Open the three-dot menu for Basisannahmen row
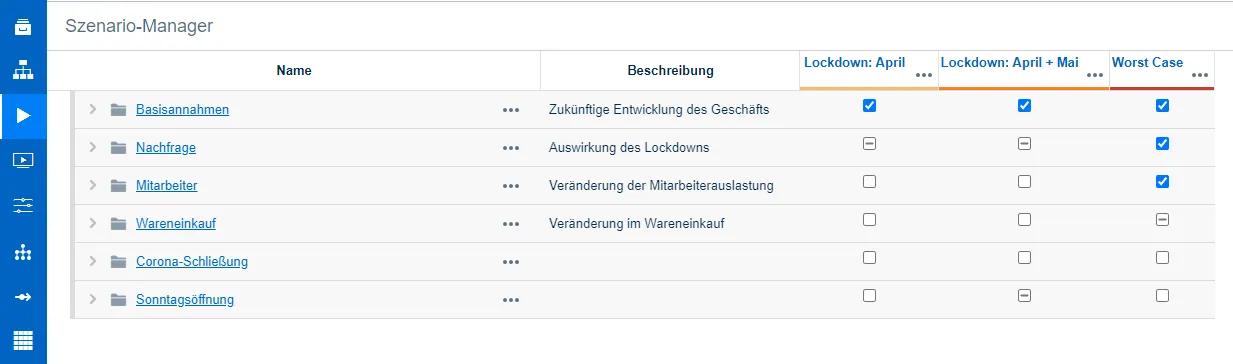This screenshot has height=364, width=1233. click(511, 110)
